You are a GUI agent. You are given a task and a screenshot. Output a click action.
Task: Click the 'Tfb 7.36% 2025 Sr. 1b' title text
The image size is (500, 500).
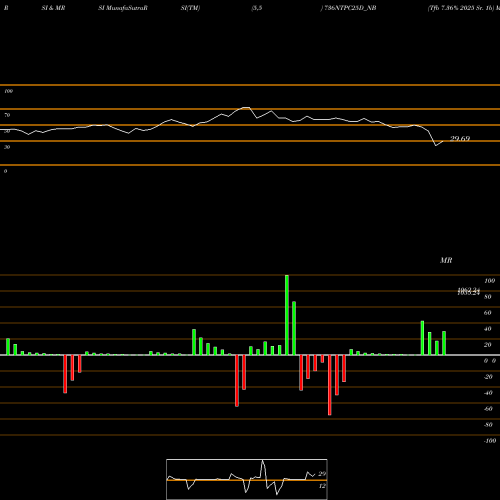click(460, 8)
